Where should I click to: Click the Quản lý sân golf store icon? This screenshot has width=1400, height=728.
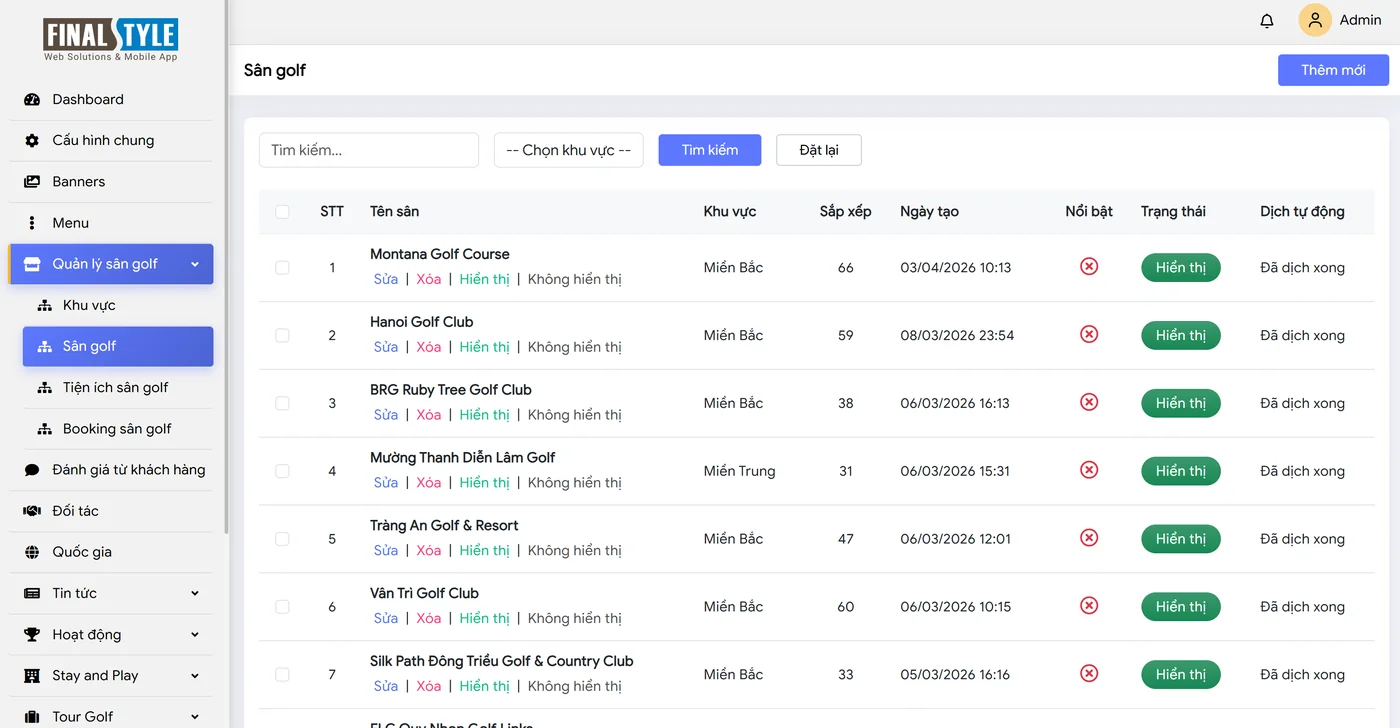pyautogui.click(x=32, y=264)
